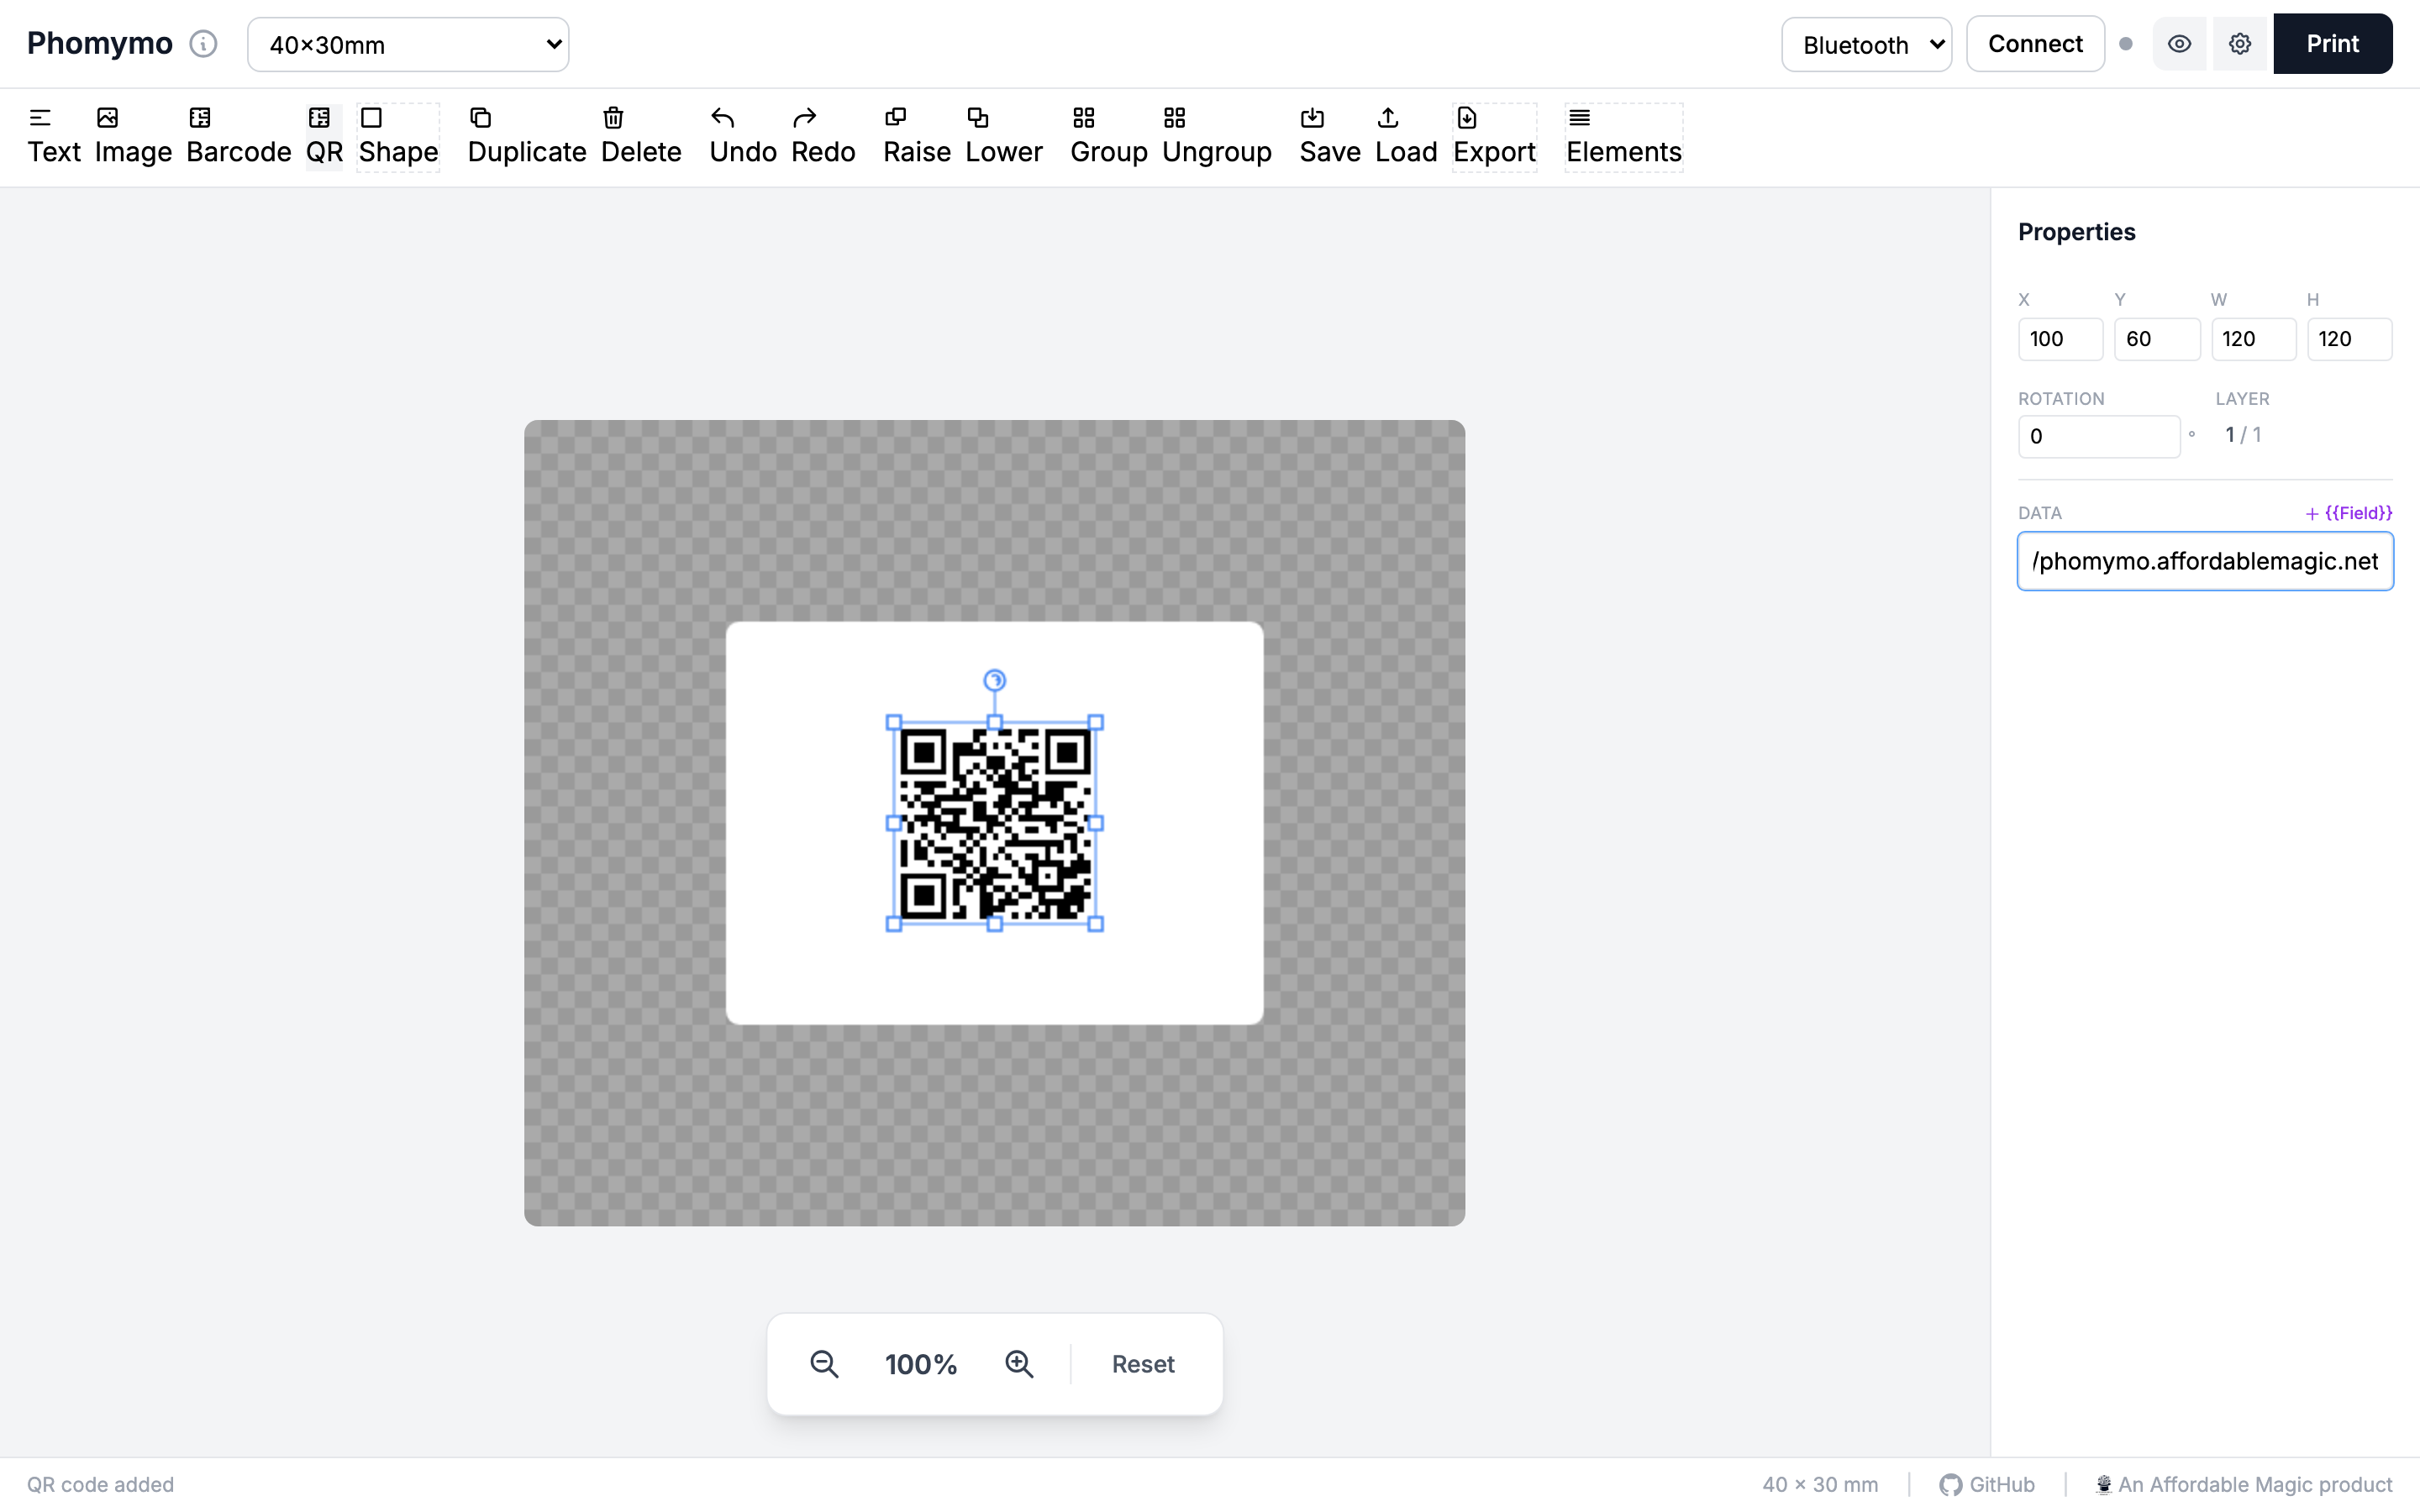Open the Elements panel

1623,135
